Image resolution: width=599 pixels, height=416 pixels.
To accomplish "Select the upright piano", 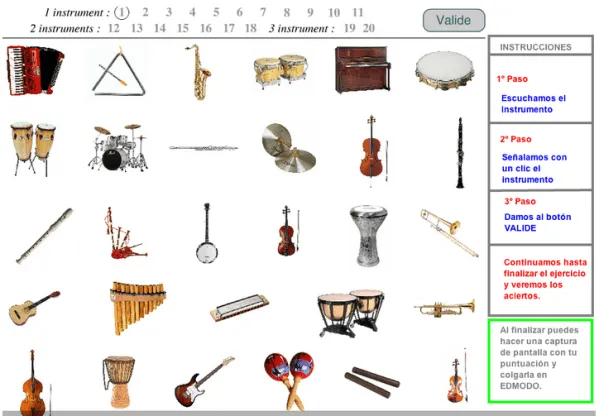I will (x=363, y=70).
